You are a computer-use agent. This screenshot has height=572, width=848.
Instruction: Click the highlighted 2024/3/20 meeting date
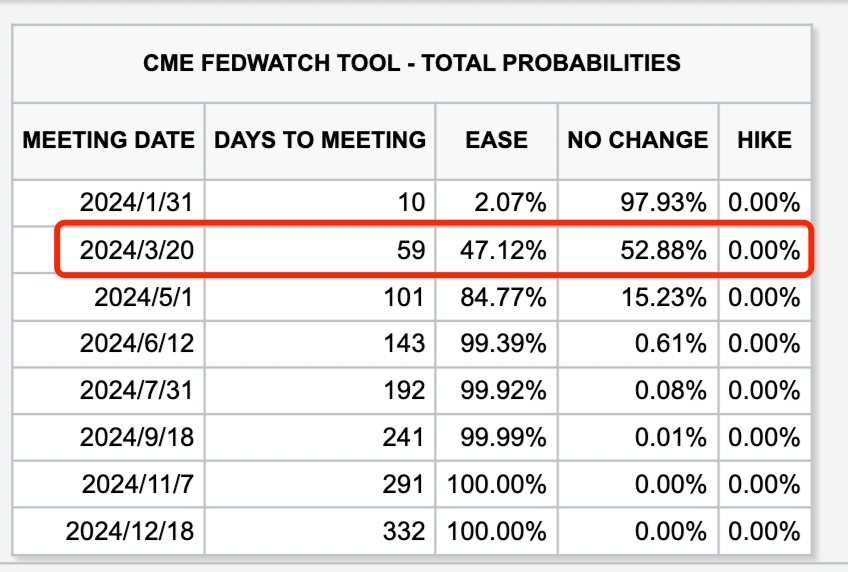(138, 250)
